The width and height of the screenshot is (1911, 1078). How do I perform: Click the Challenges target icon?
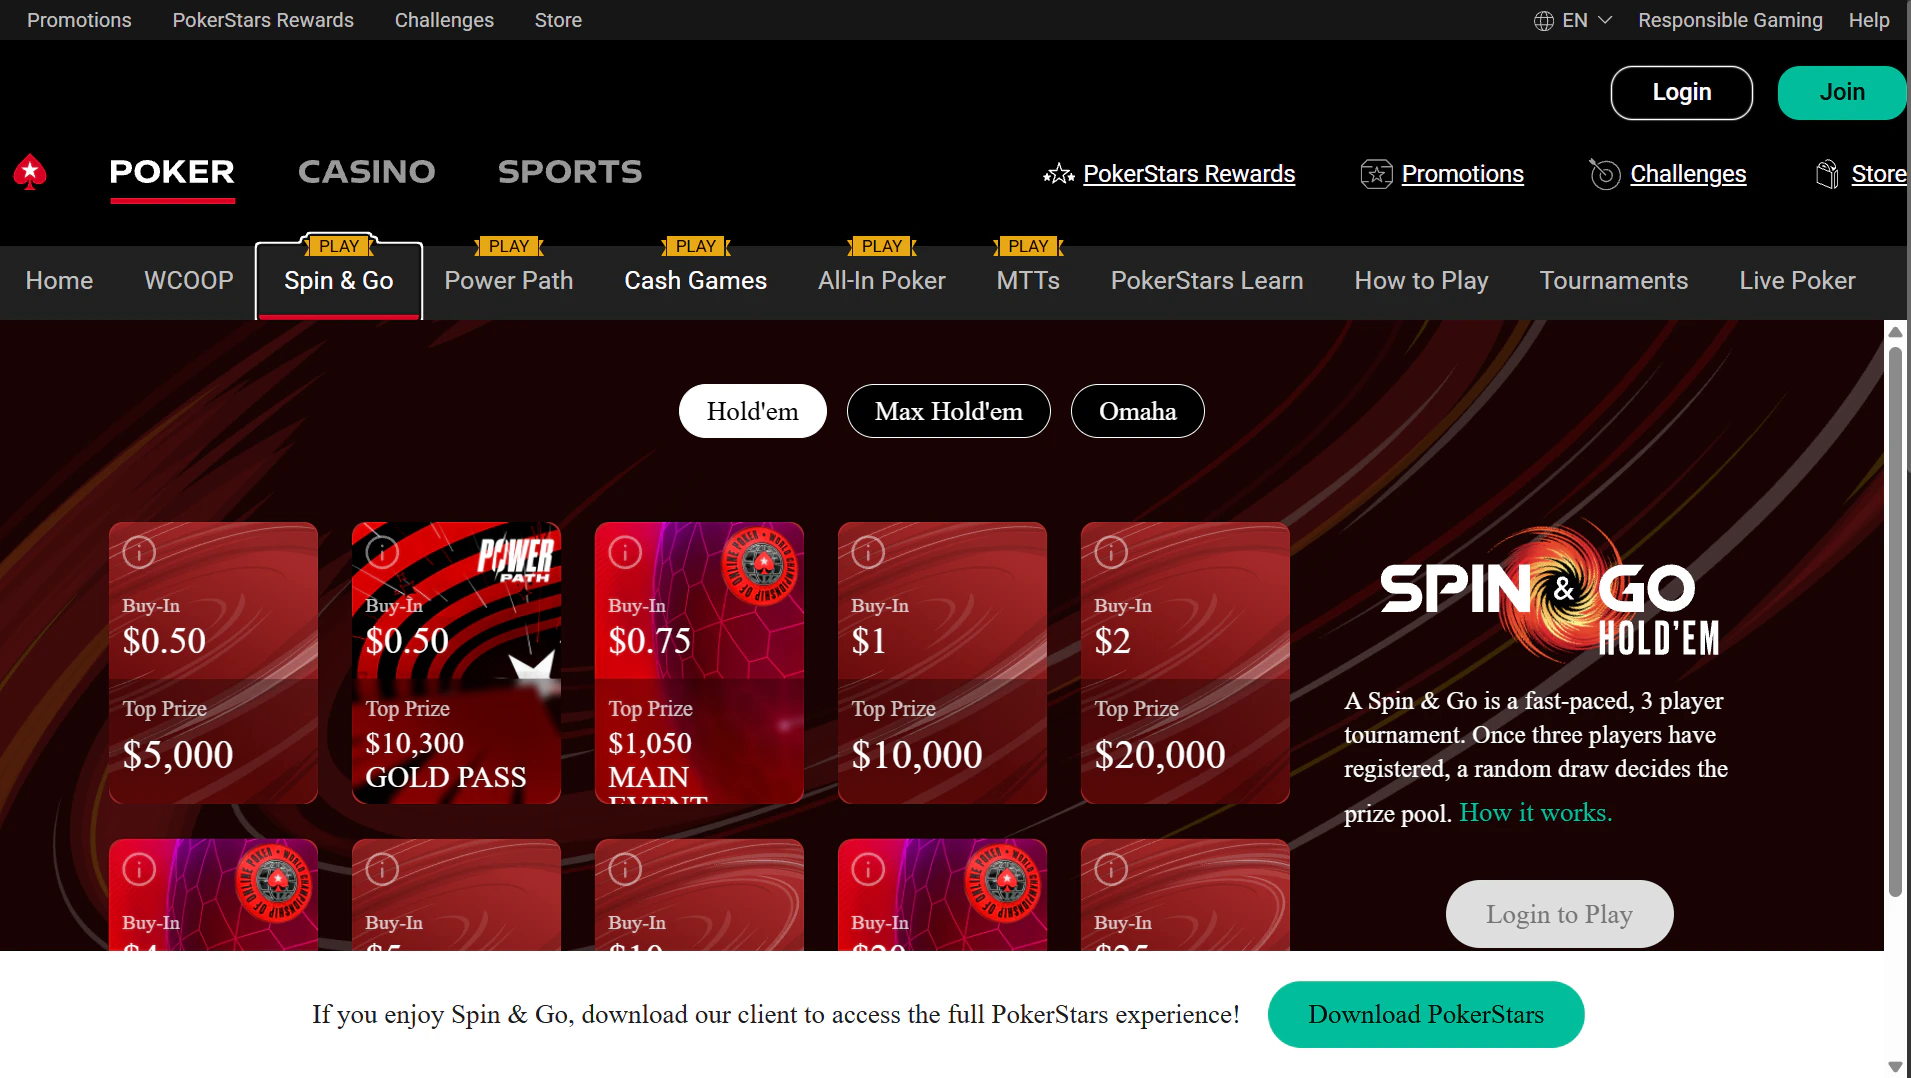(x=1605, y=174)
